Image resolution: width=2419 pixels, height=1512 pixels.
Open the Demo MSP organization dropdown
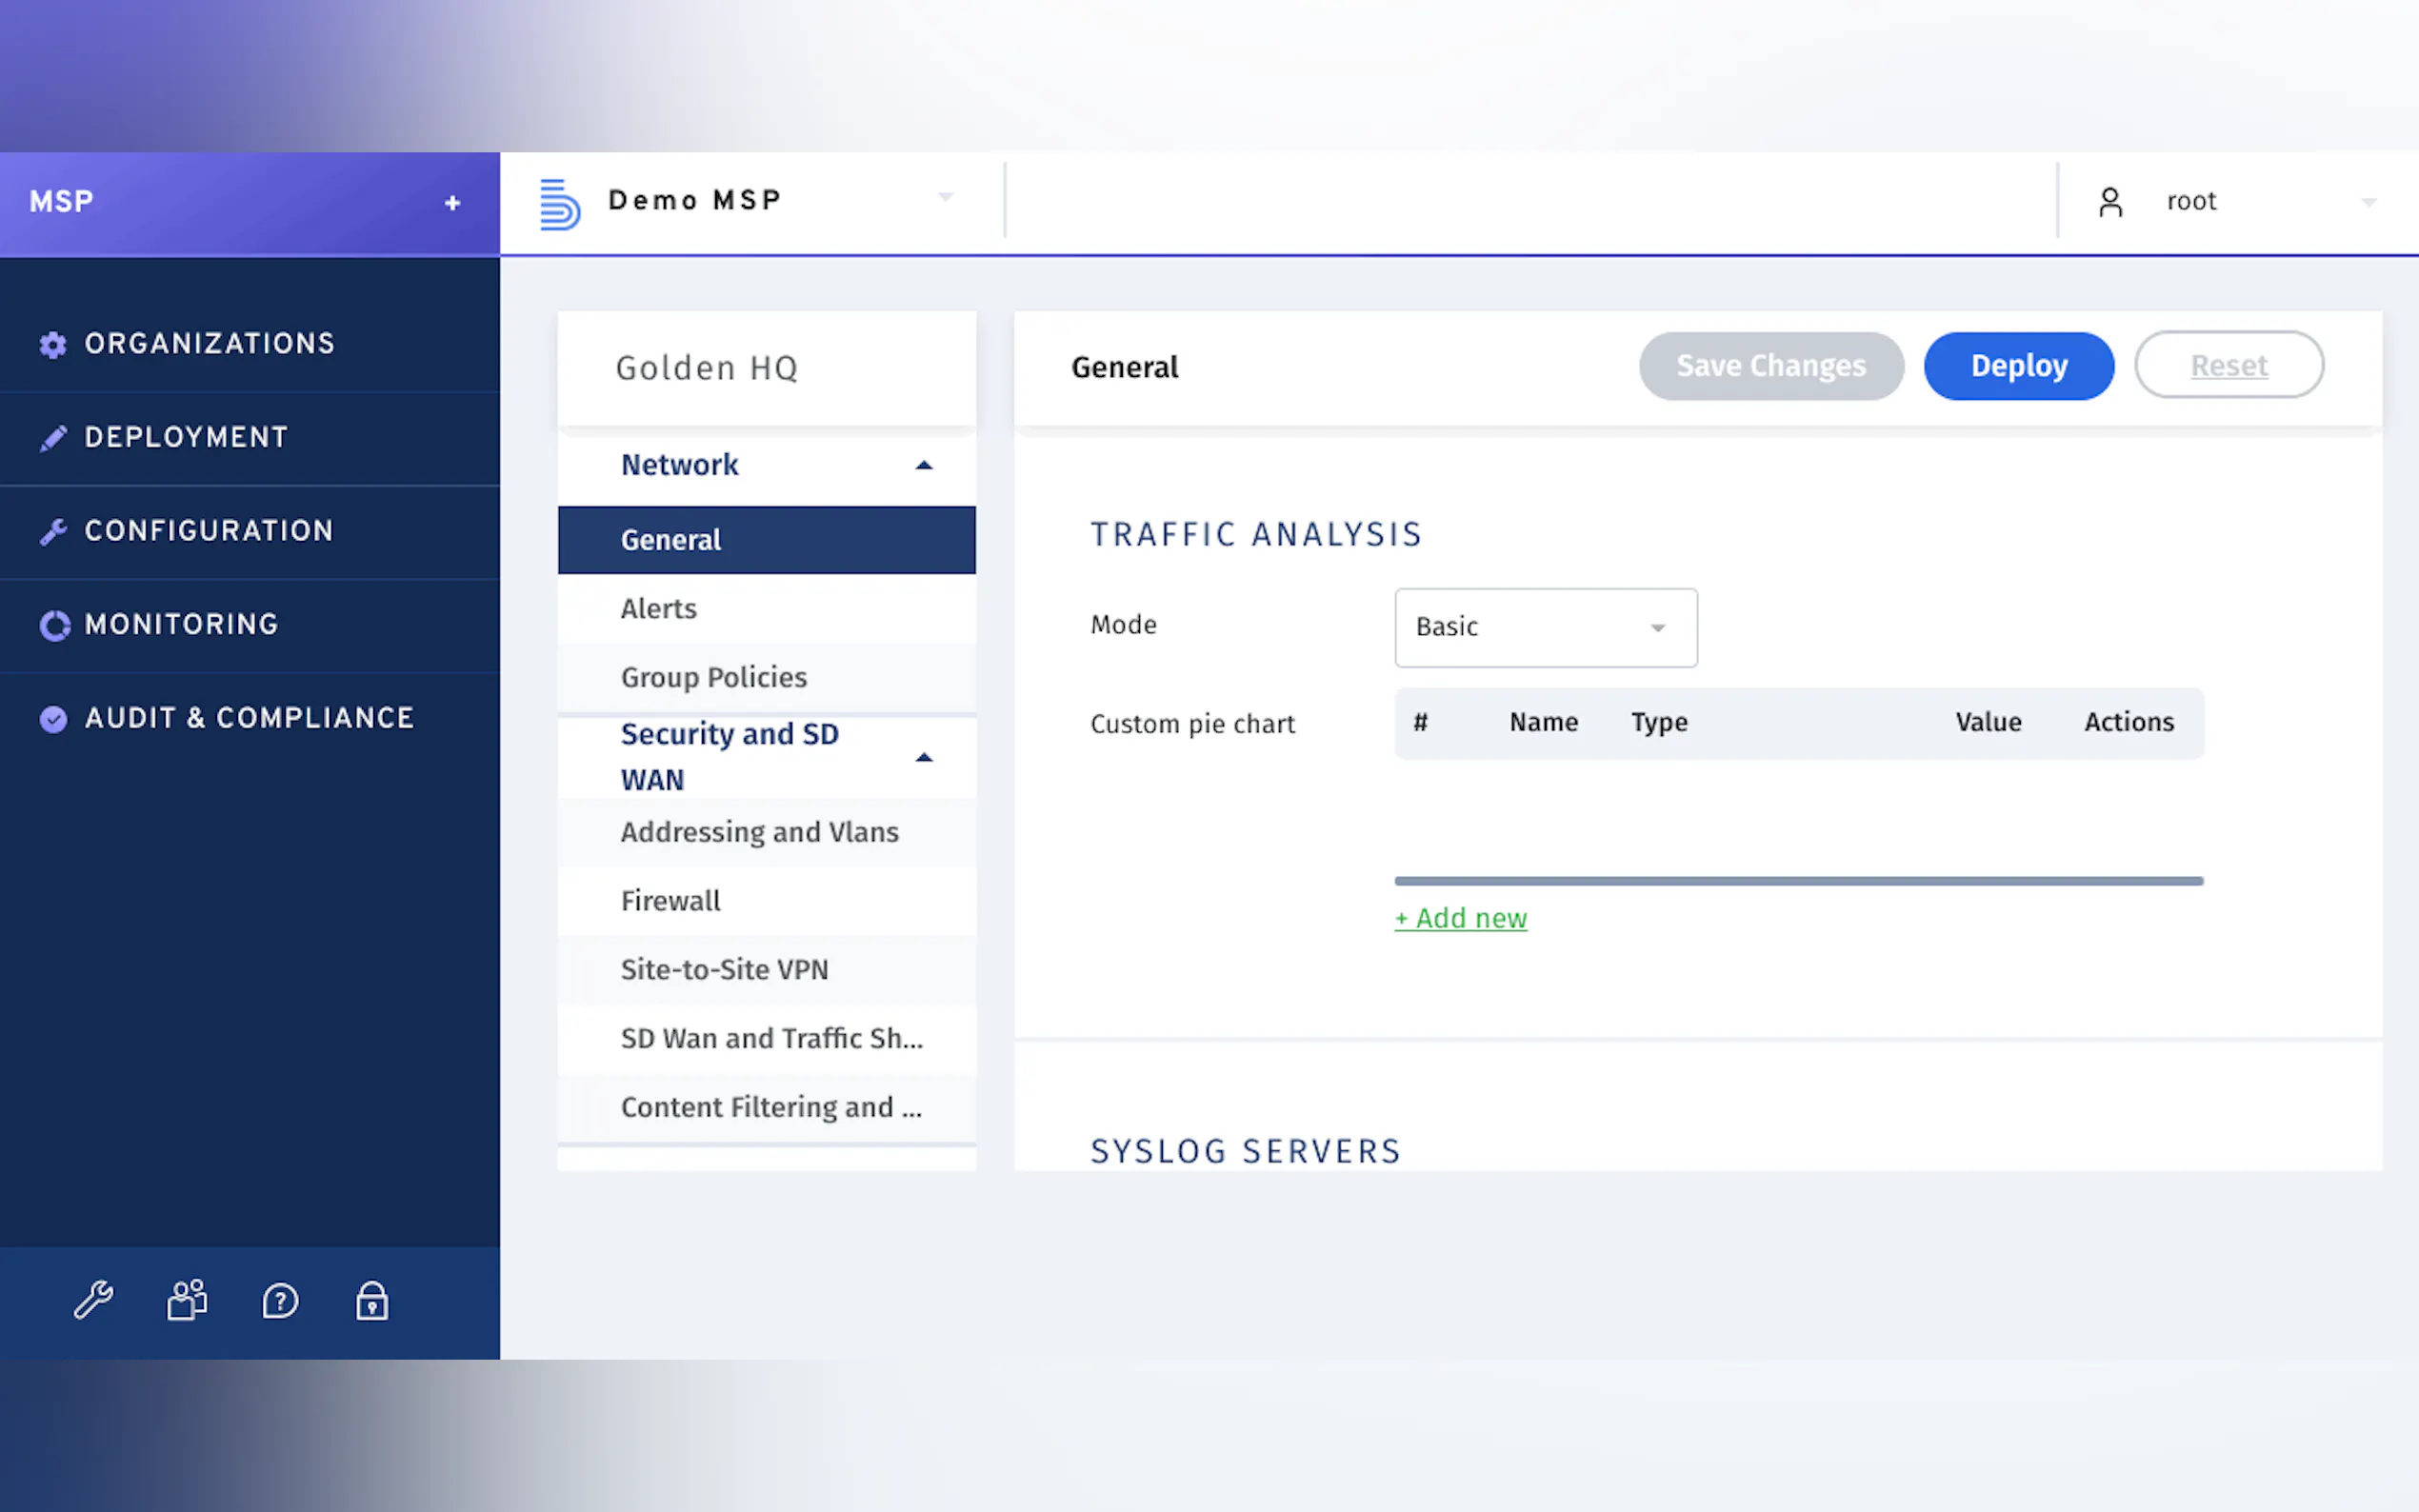(x=945, y=198)
